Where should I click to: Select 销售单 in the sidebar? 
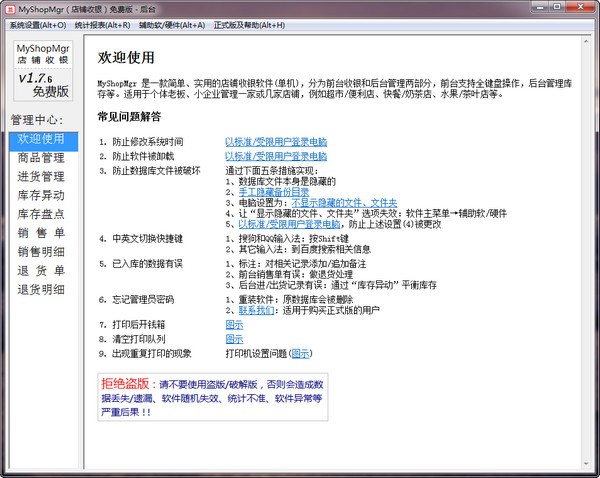pos(41,233)
